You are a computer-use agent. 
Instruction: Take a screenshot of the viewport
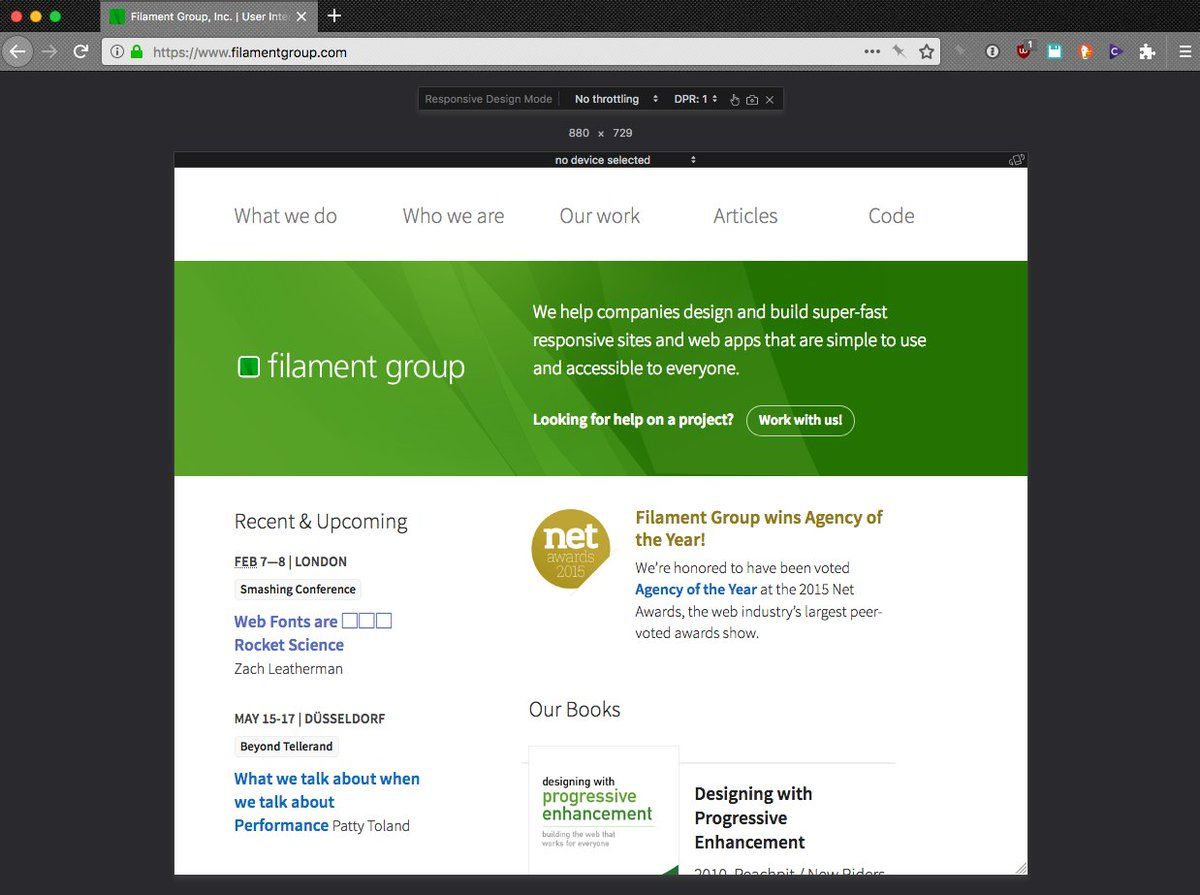(752, 100)
